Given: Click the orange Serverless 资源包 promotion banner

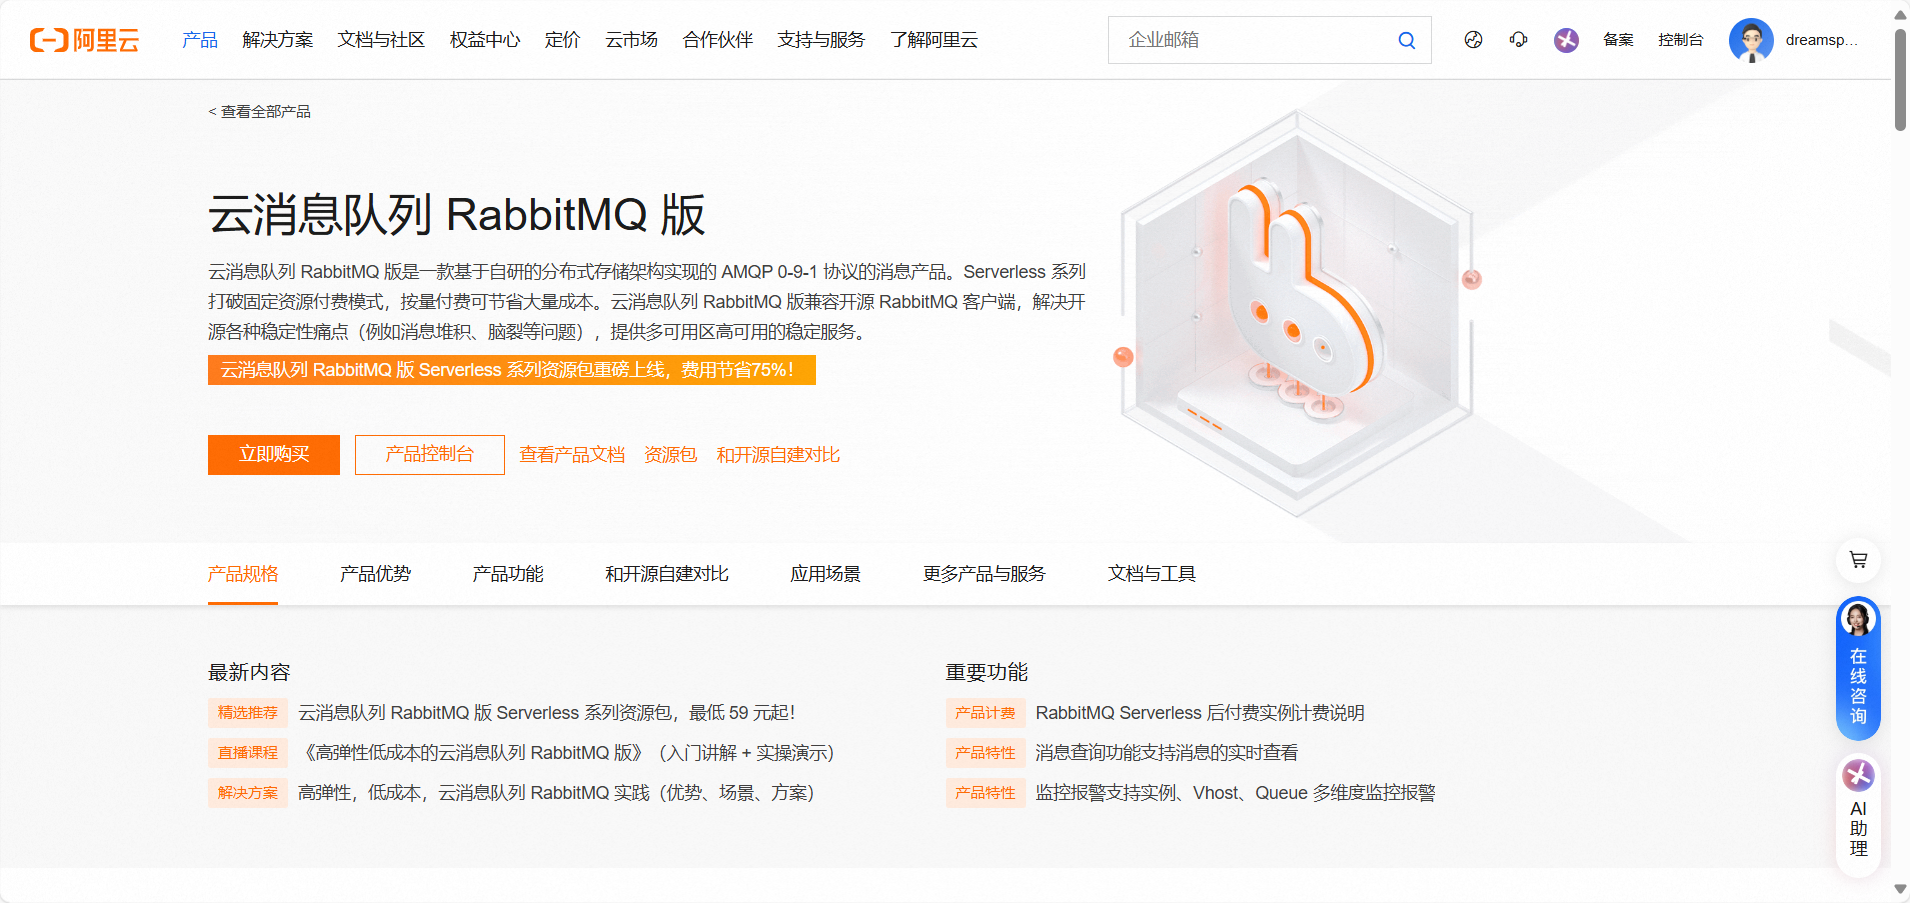Looking at the screenshot, I should pyautogui.click(x=512, y=370).
